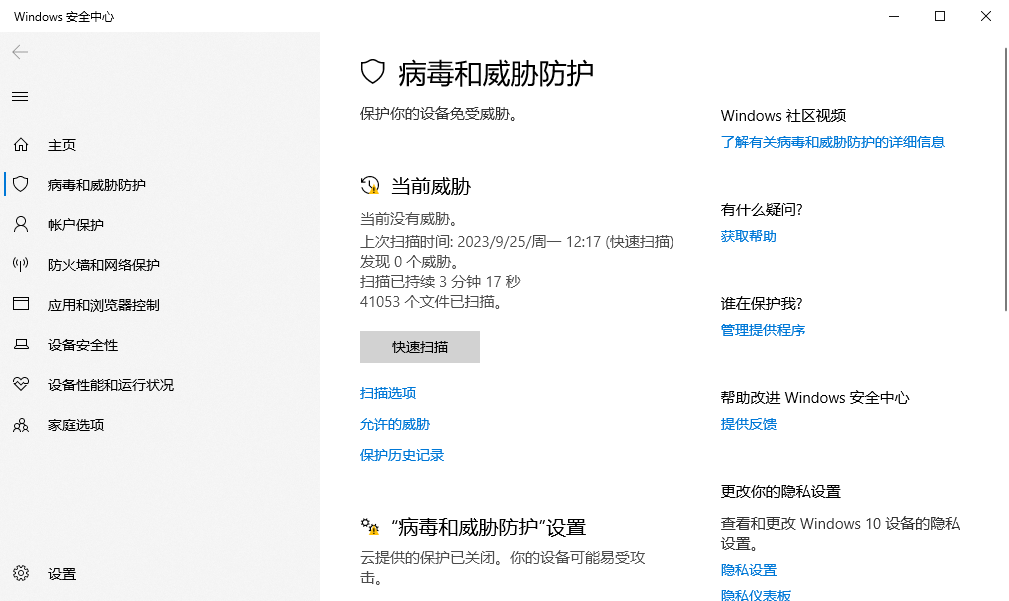This screenshot has width=1009, height=601.
Task: Maximize the Windows 安全中心 window
Action: point(940,16)
